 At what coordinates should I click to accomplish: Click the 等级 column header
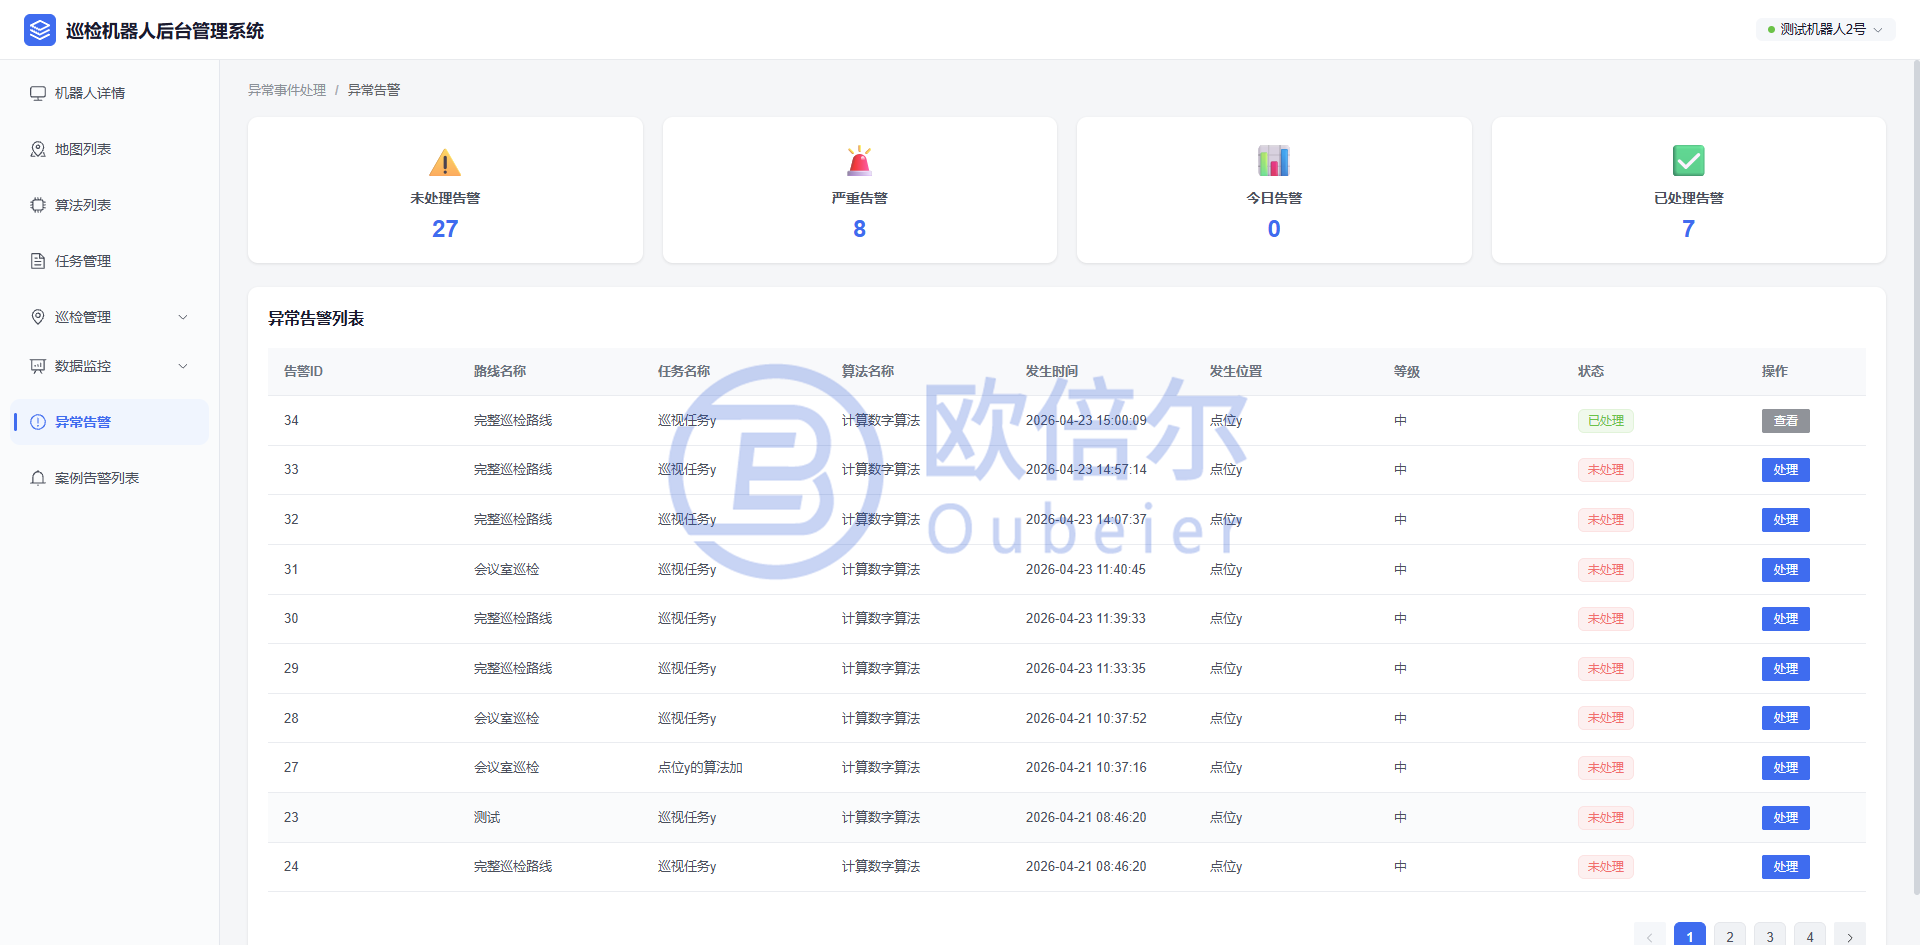[x=1407, y=371]
